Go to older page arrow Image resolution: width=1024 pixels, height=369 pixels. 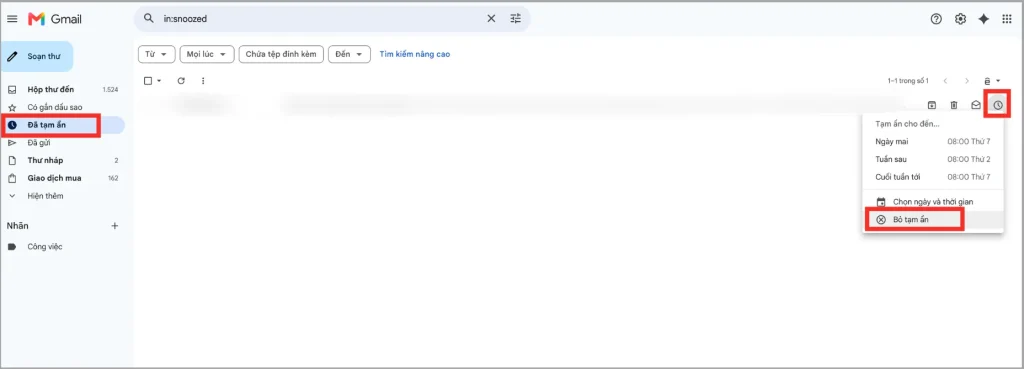pyautogui.click(x=967, y=81)
